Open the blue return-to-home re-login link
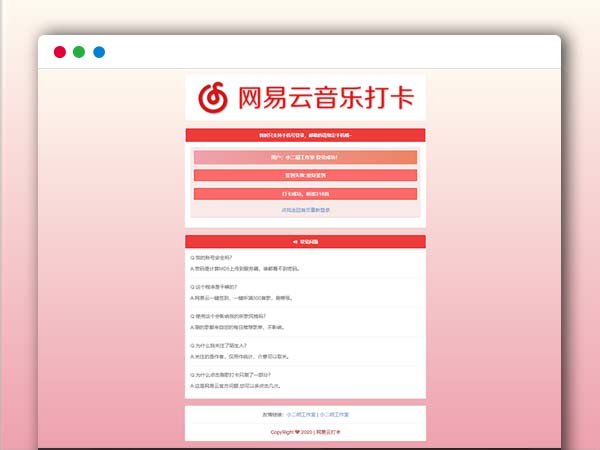 point(305,210)
